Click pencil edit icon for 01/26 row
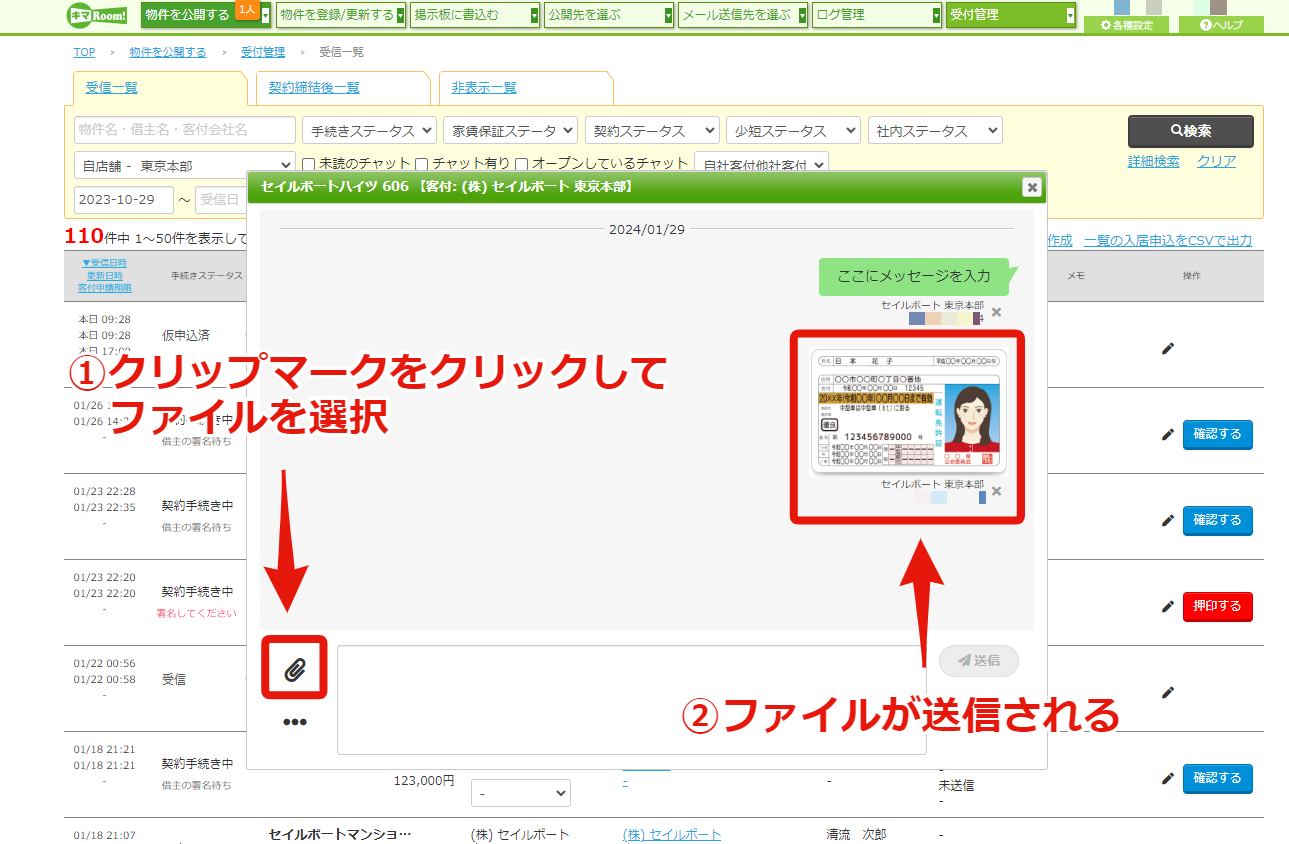 [x=1167, y=435]
